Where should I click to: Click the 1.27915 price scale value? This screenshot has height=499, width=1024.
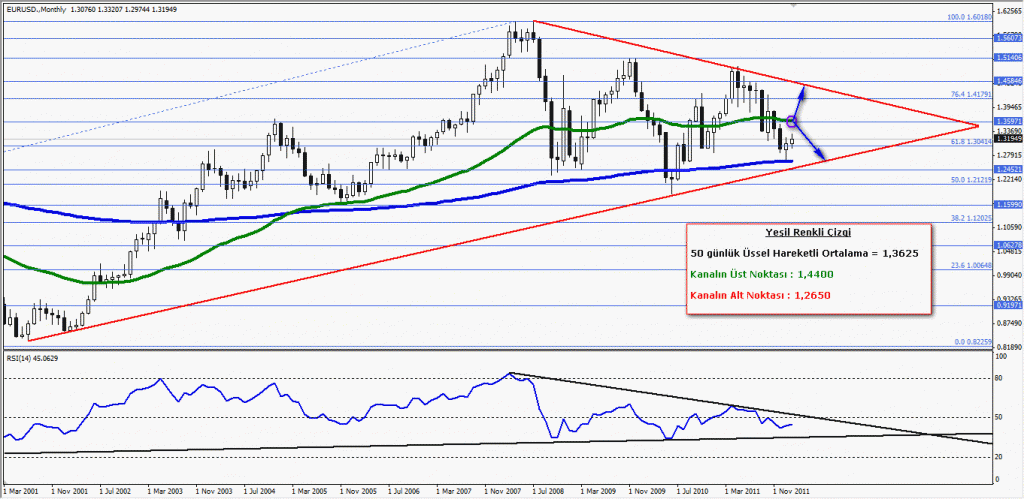[x=1008, y=155]
